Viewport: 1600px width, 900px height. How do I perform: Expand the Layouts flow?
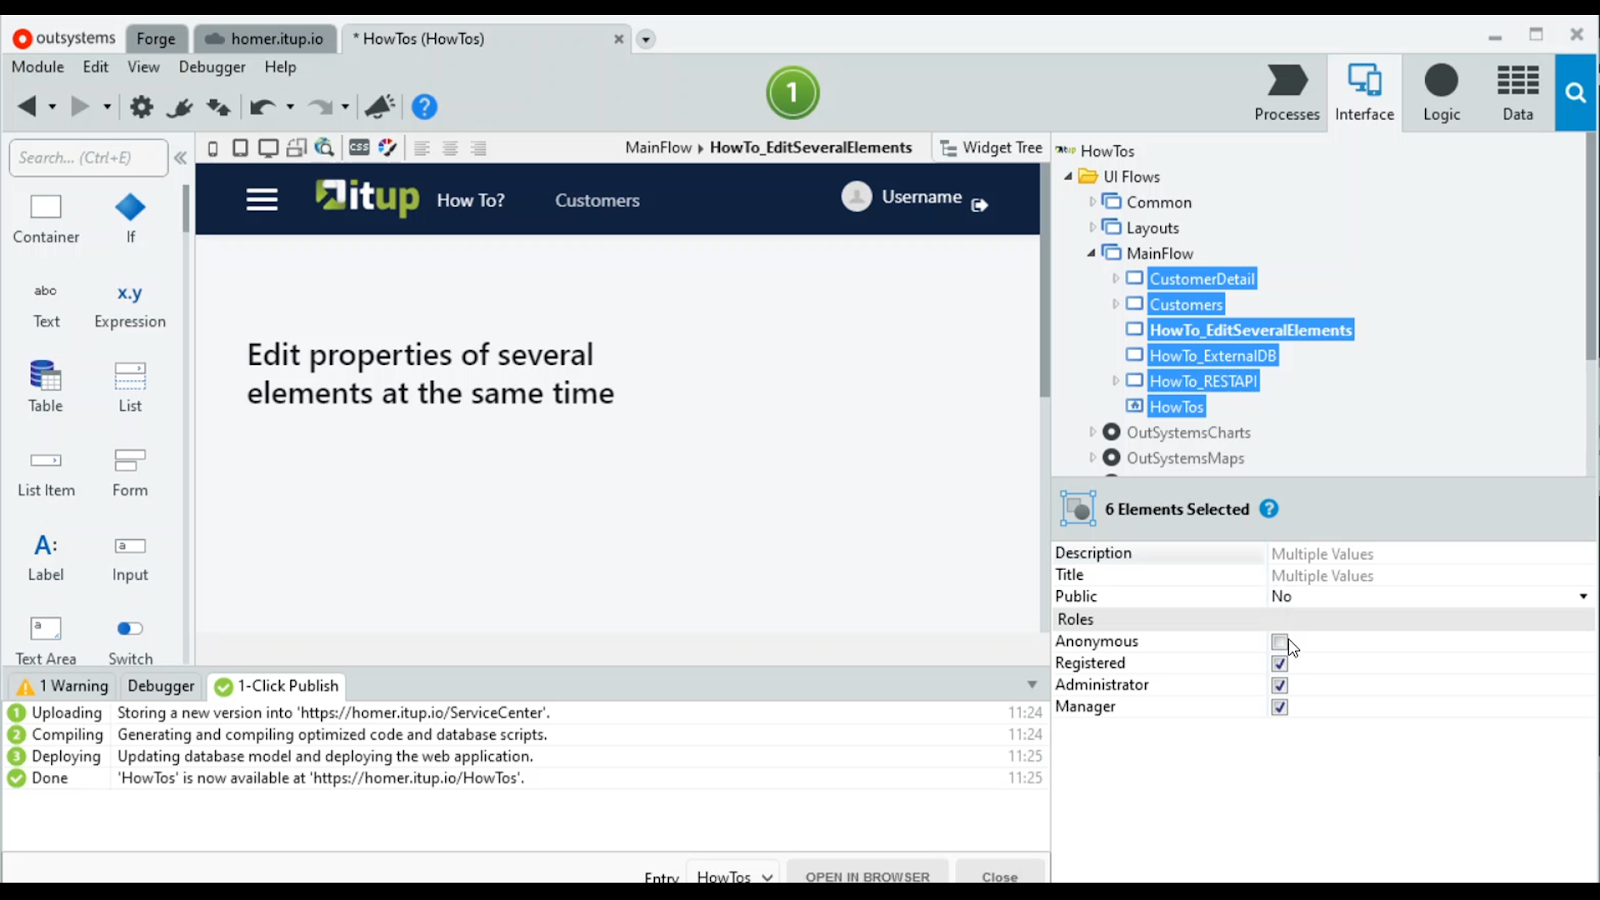(x=1092, y=228)
